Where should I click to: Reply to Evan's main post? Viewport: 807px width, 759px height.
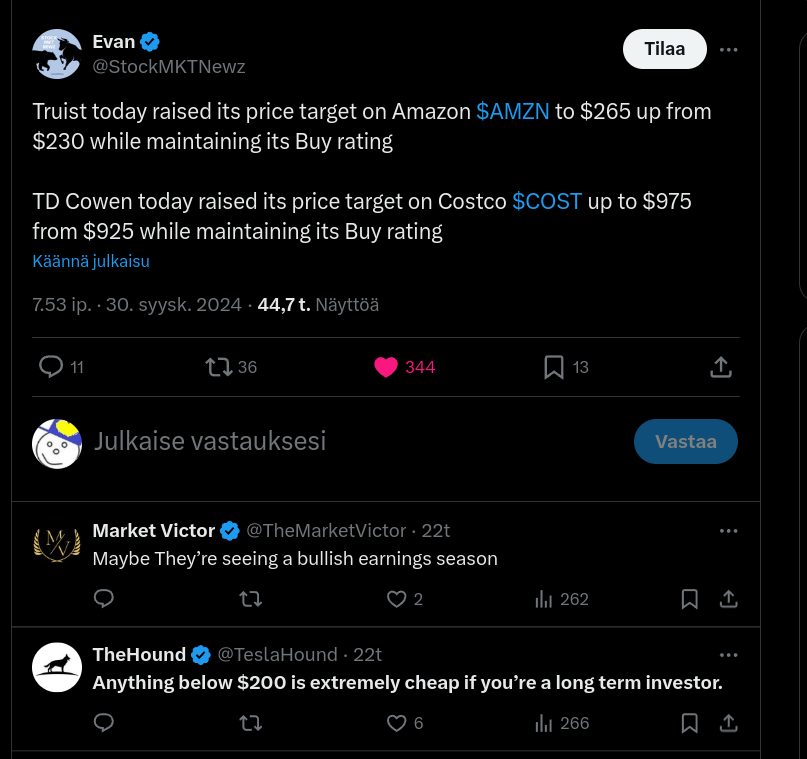click(x=51, y=367)
